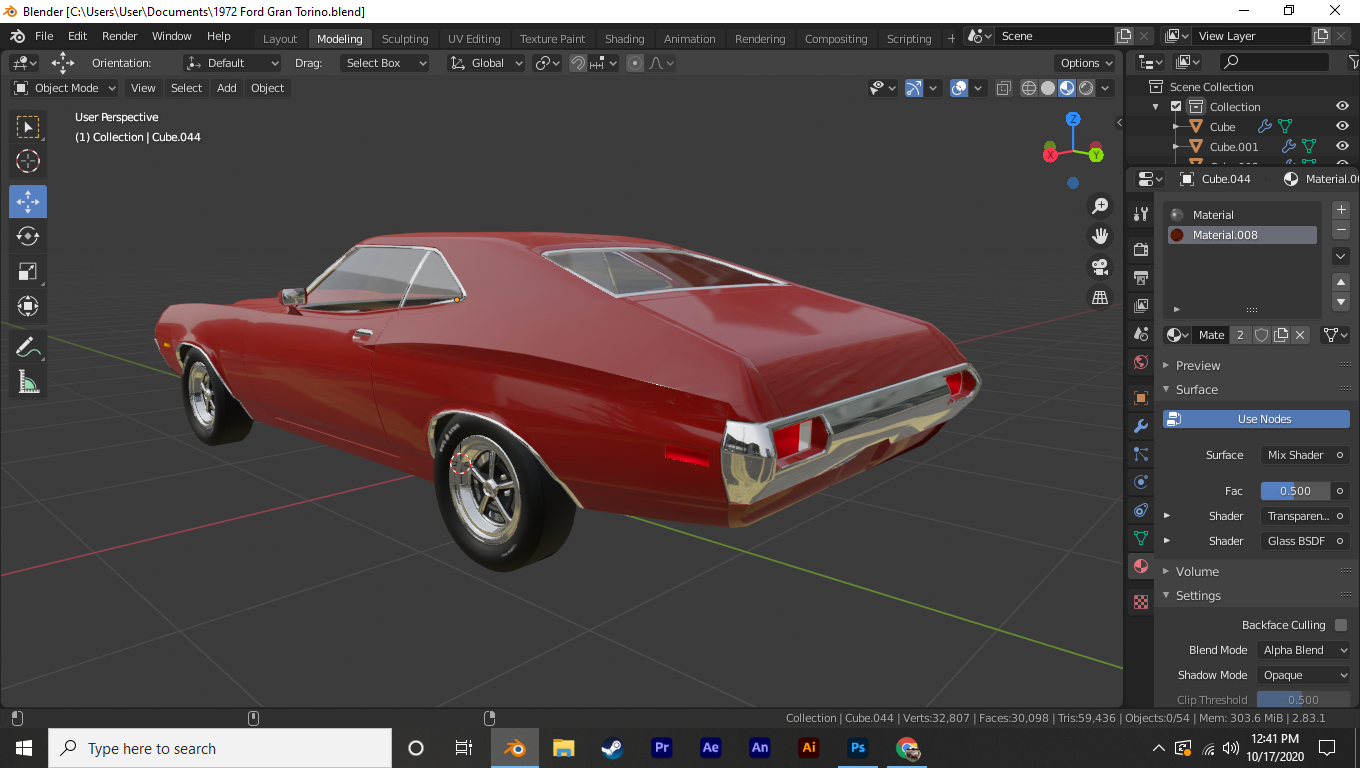Select the Move tool in toolbar
1360x768 pixels.
28,201
